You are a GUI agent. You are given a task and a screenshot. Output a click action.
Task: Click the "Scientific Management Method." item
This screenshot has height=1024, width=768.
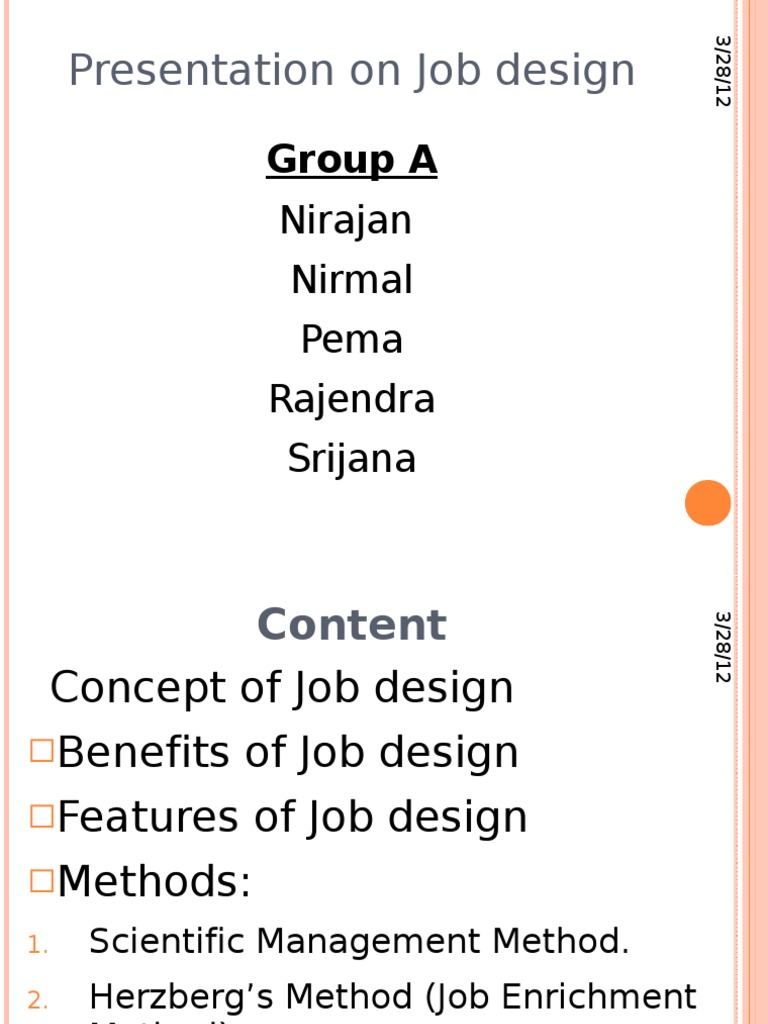(x=359, y=941)
